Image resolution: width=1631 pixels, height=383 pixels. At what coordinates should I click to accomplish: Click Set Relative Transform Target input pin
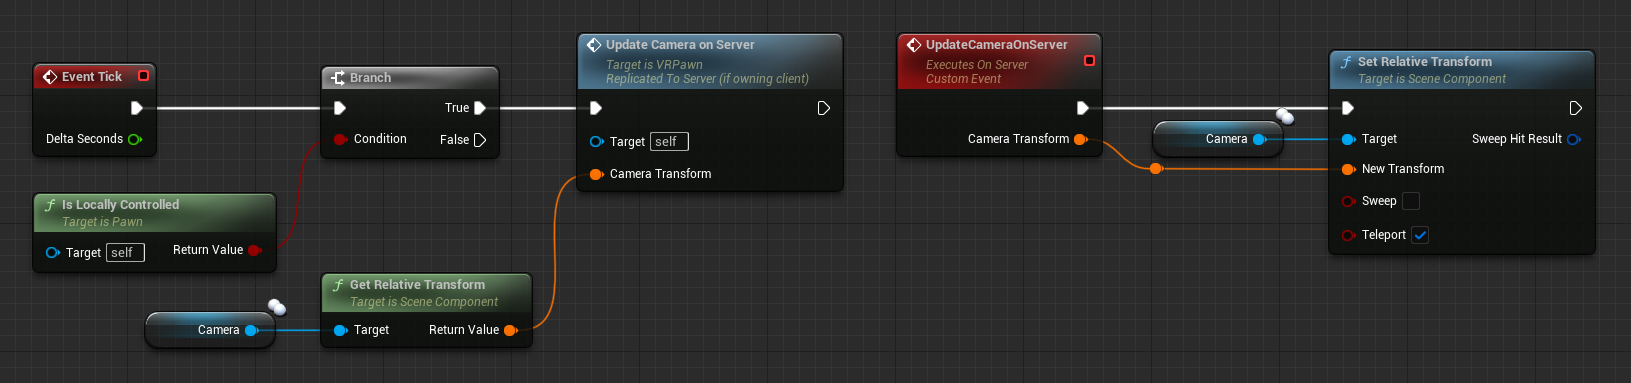click(x=1349, y=139)
